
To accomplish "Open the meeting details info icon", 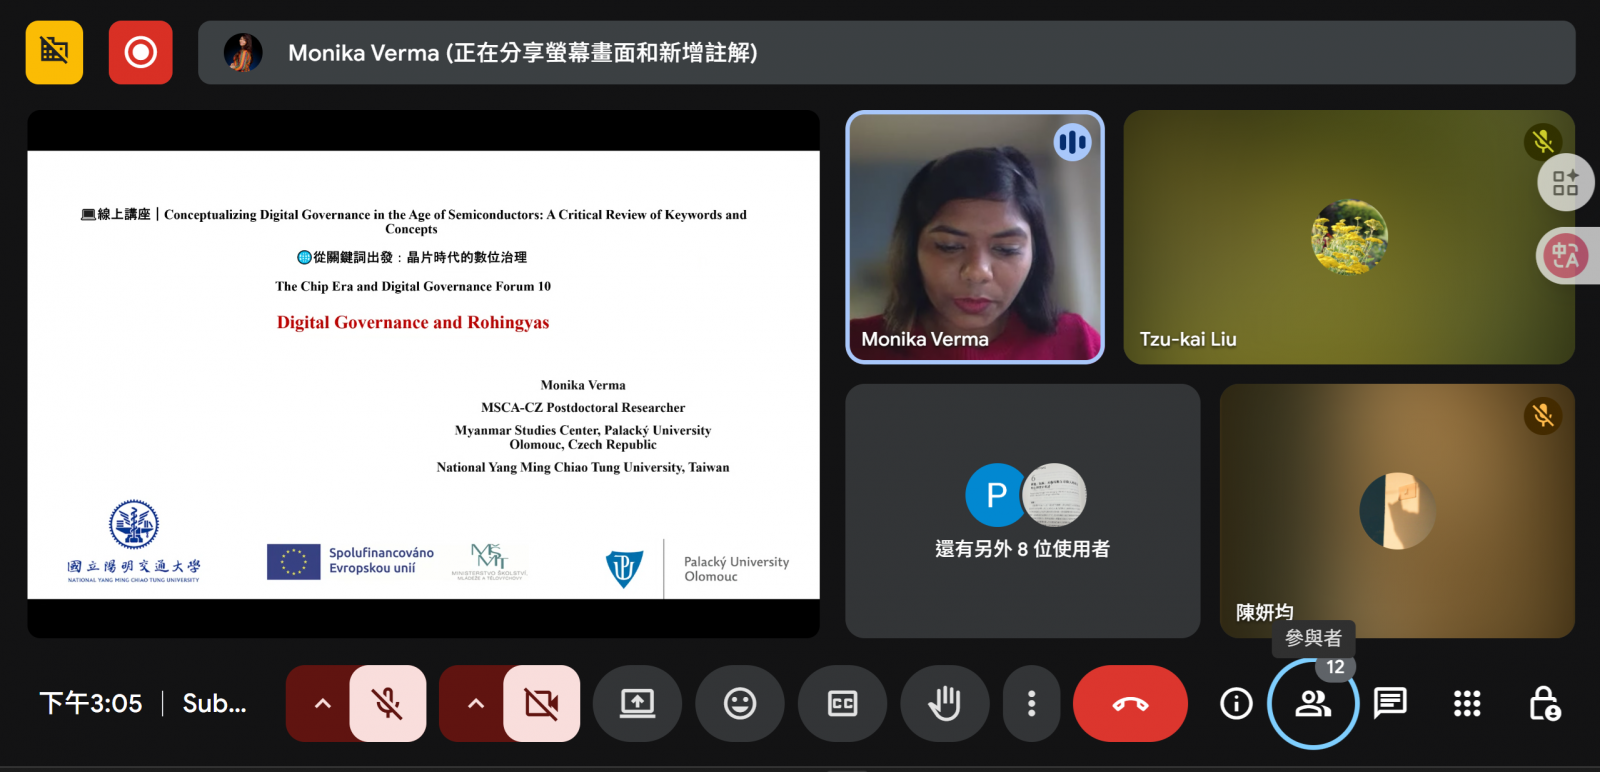I will click(x=1236, y=704).
